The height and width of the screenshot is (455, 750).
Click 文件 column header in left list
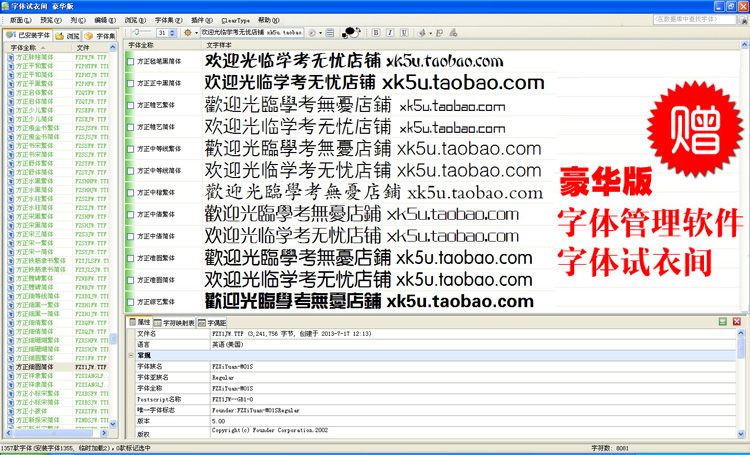click(90, 47)
